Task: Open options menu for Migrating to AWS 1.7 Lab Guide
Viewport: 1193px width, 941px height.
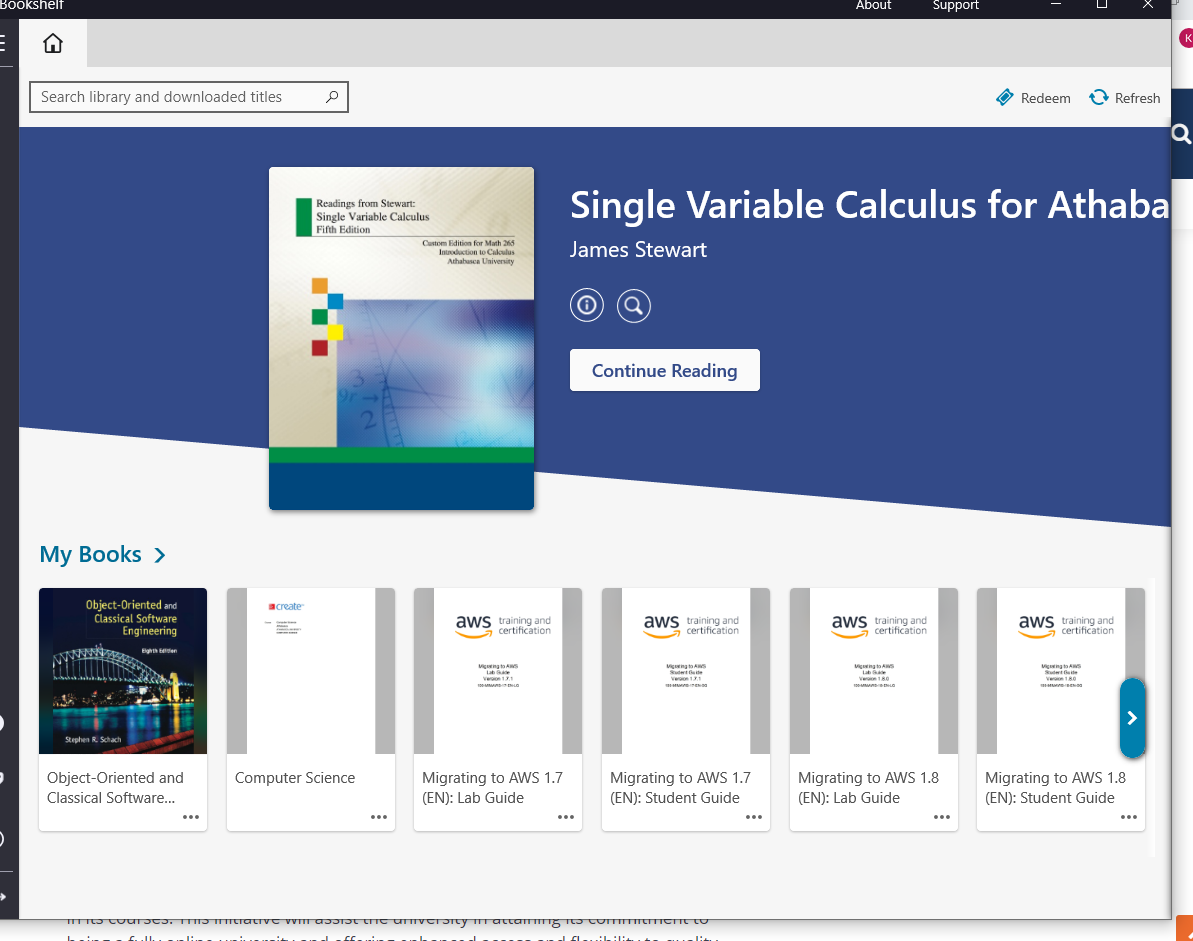Action: coord(566,817)
